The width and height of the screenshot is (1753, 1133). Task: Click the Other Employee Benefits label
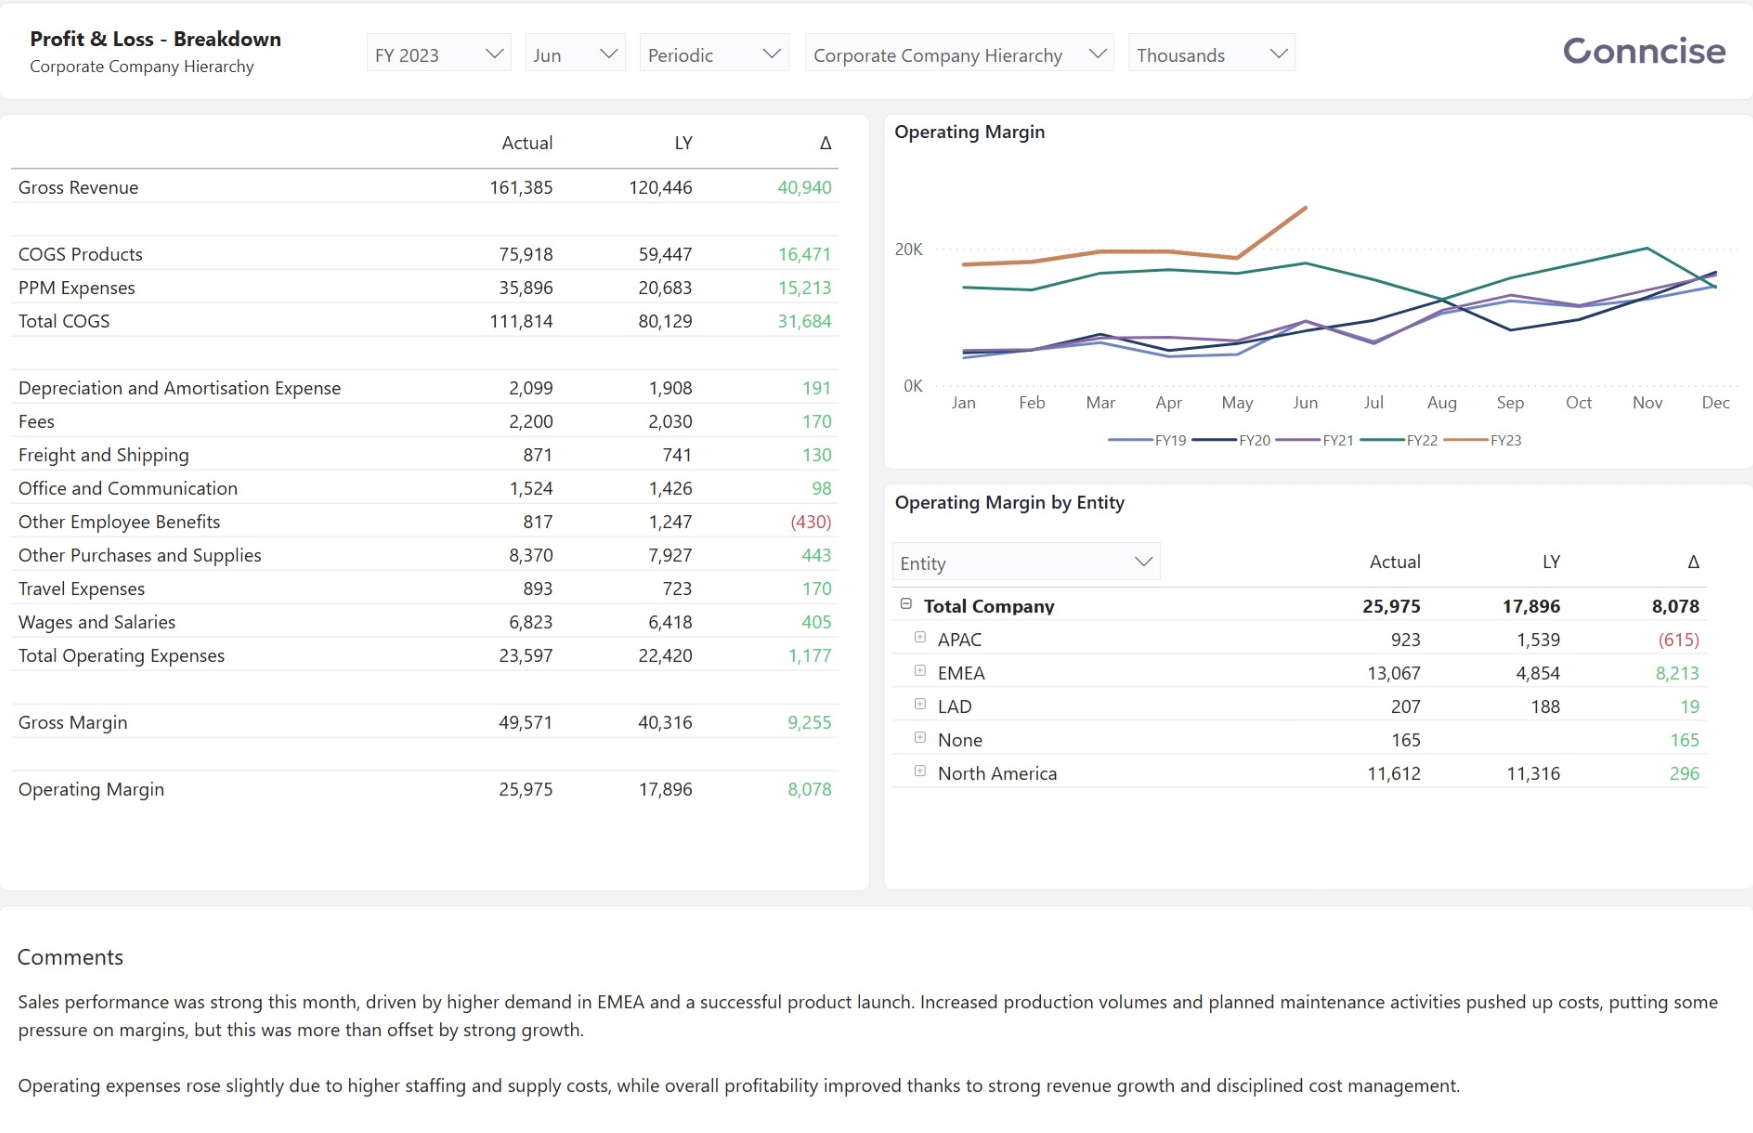click(x=119, y=522)
